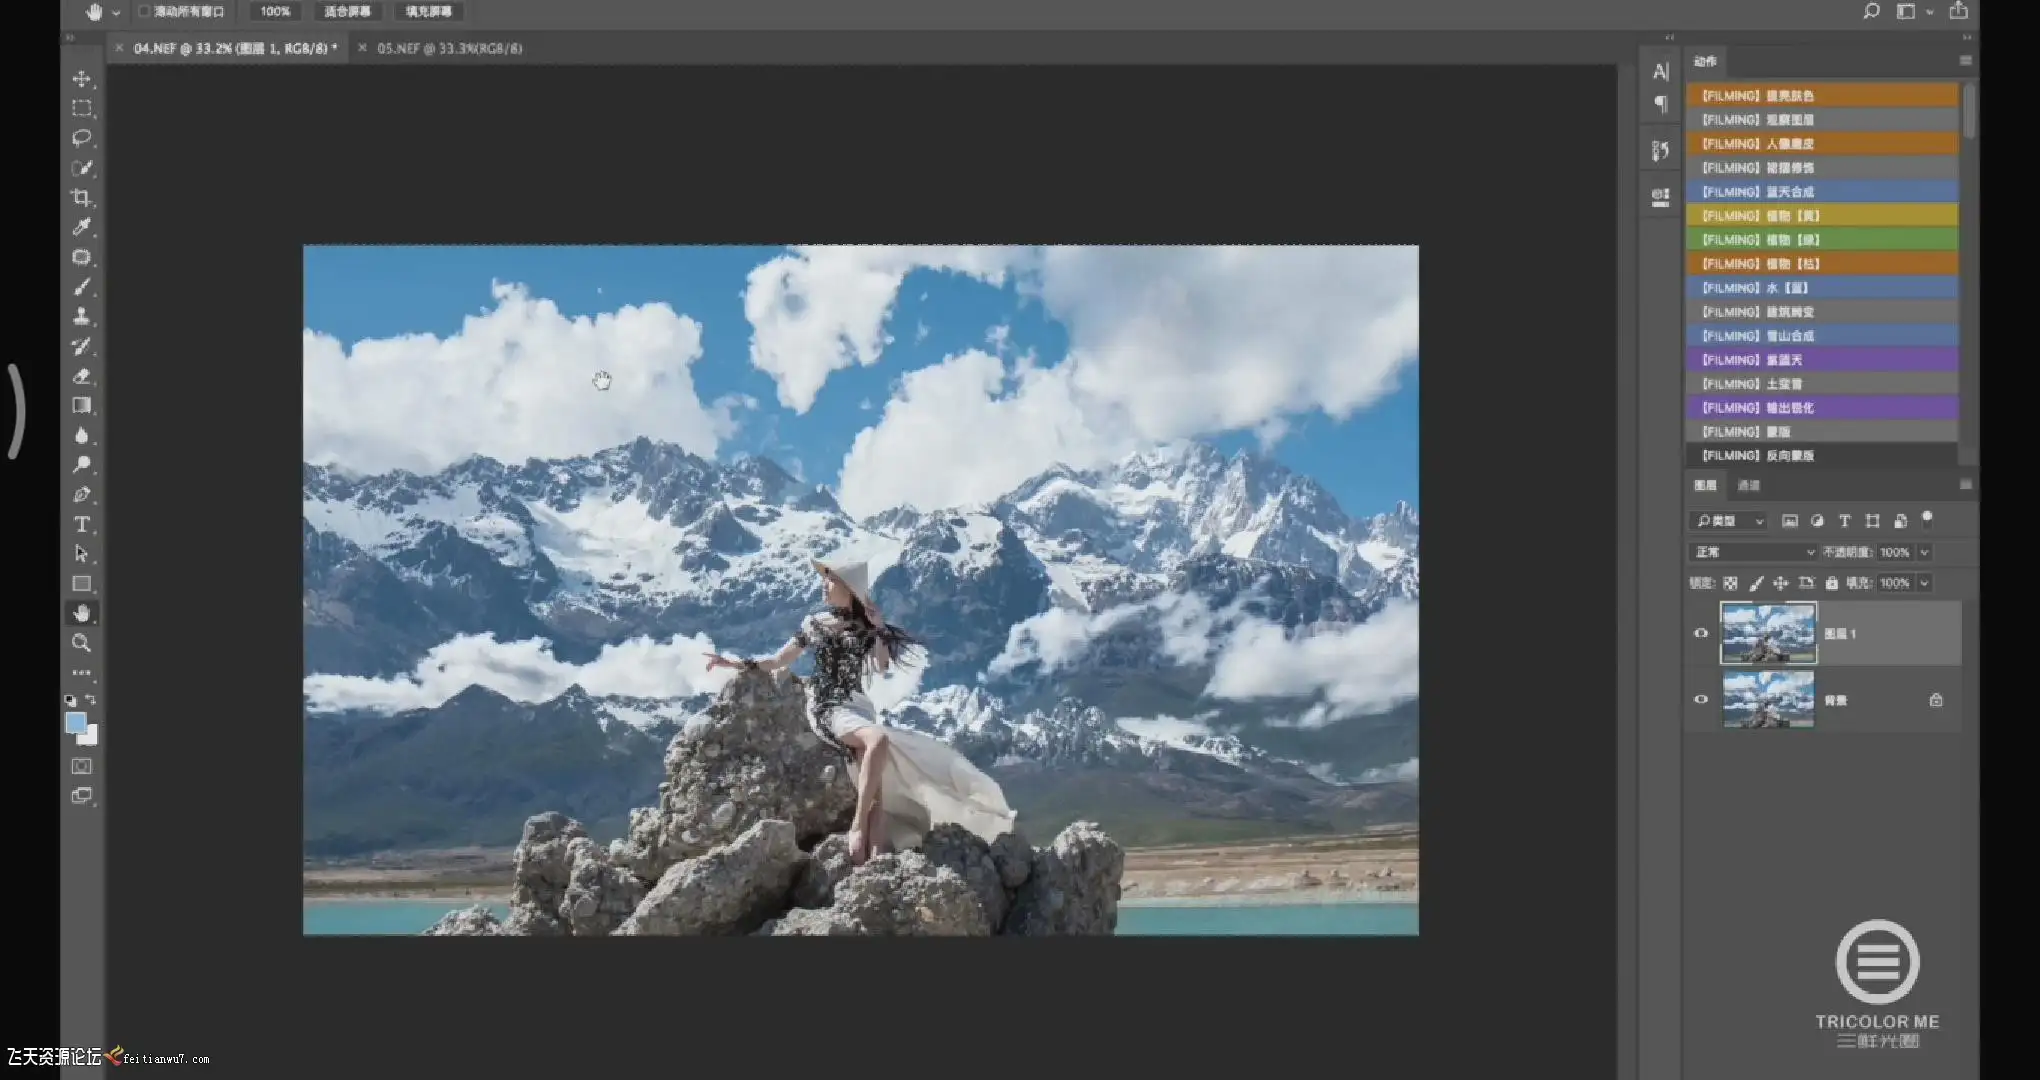Pick the Eyedropper tool
Image resolution: width=2040 pixels, height=1080 pixels.
(x=82, y=227)
